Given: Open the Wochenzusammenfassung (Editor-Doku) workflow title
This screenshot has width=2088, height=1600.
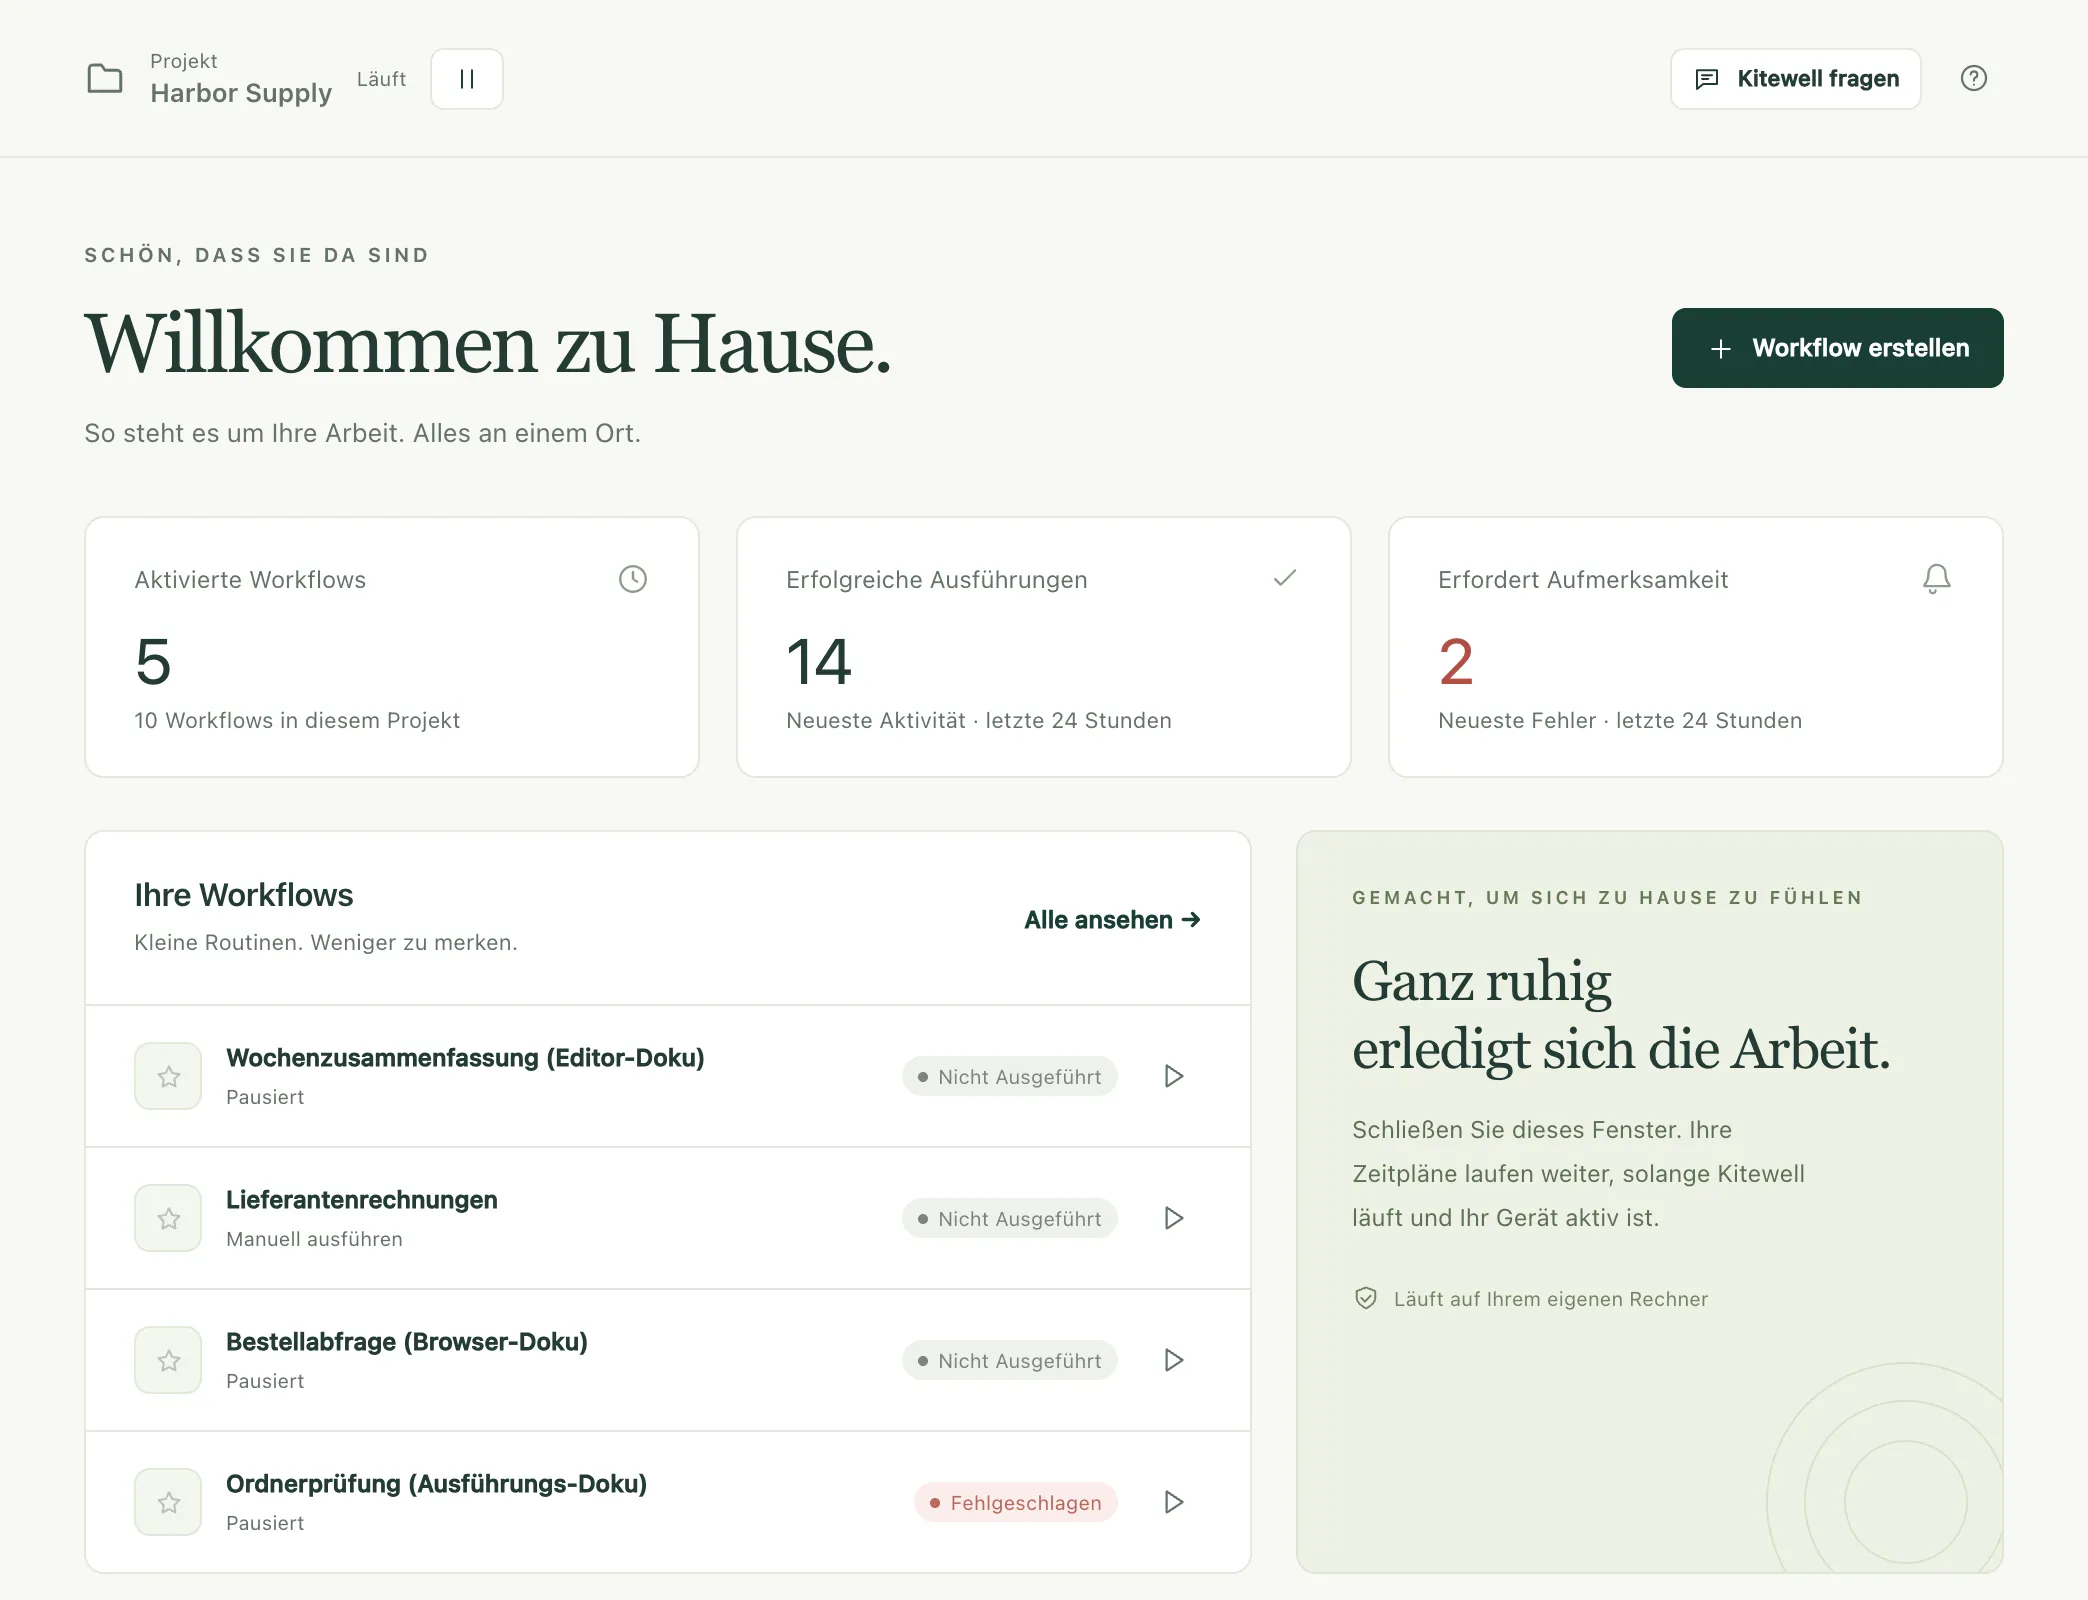Looking at the screenshot, I should pyautogui.click(x=465, y=1058).
